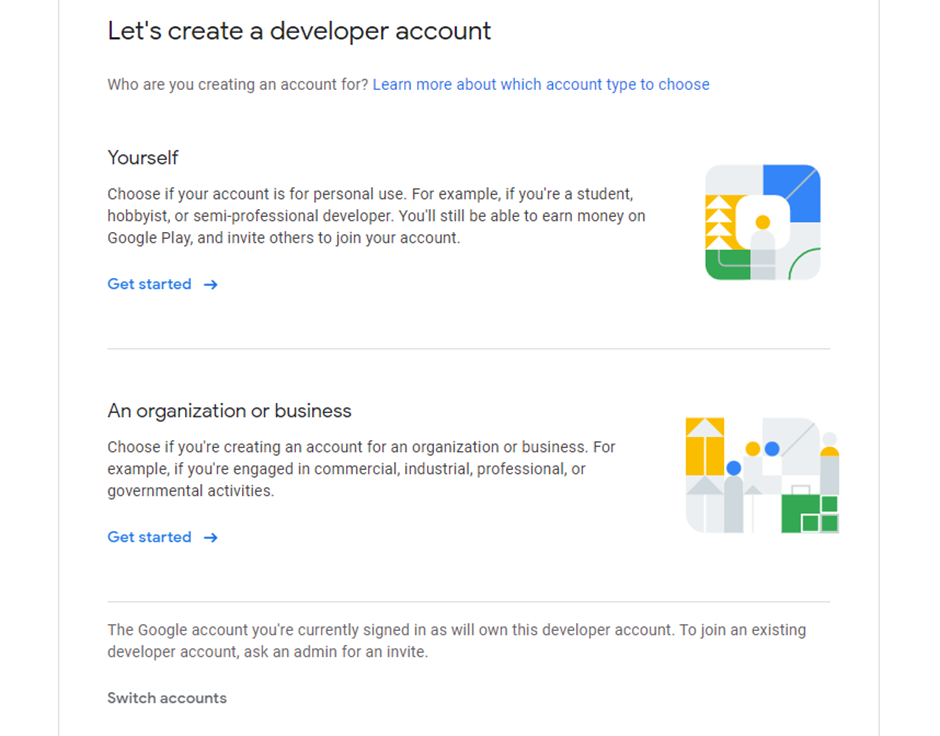Click the blue square in the Yourself illustration
The image size is (940, 736).
click(x=795, y=190)
